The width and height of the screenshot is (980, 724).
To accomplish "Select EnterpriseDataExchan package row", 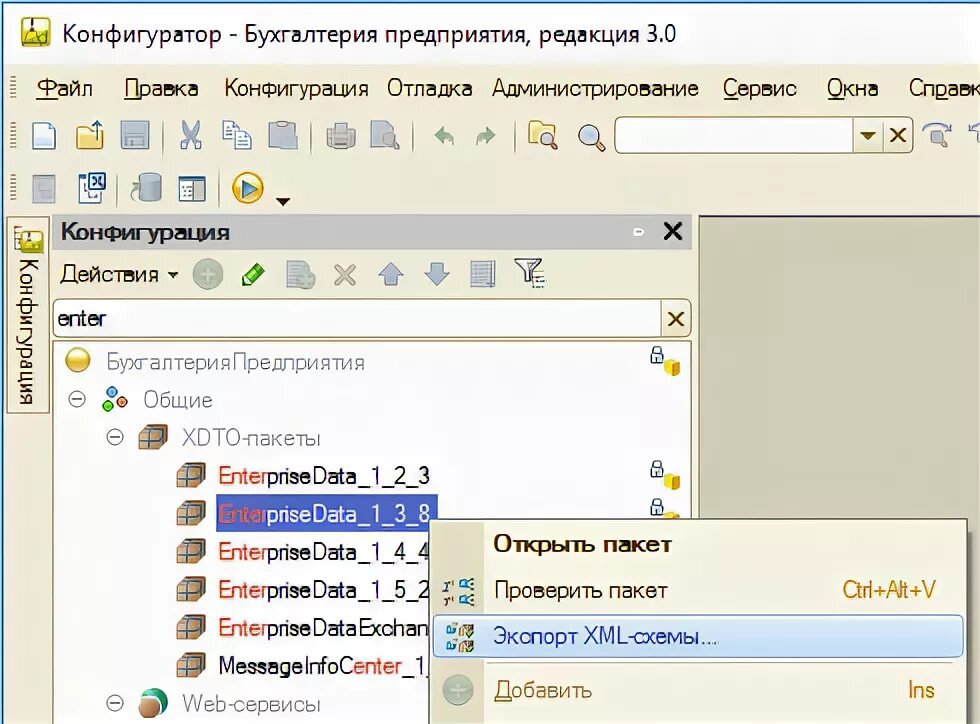I will (x=323, y=628).
